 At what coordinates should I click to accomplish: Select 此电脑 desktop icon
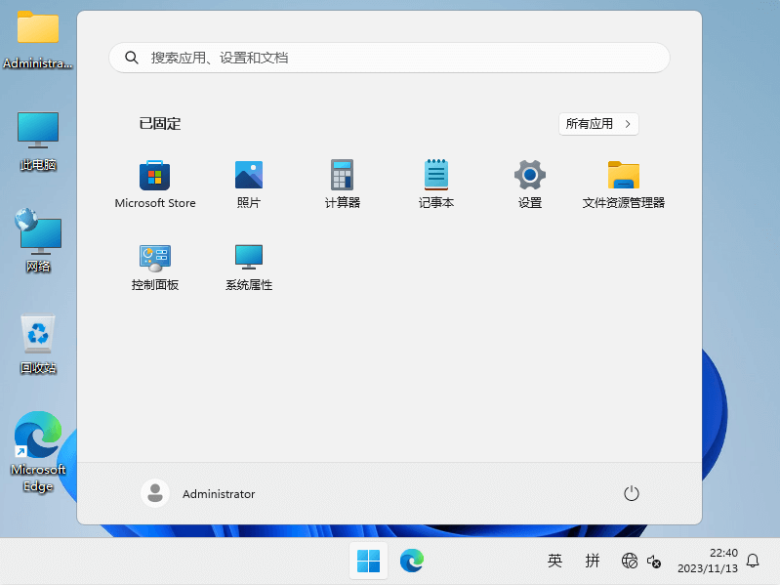tap(38, 141)
